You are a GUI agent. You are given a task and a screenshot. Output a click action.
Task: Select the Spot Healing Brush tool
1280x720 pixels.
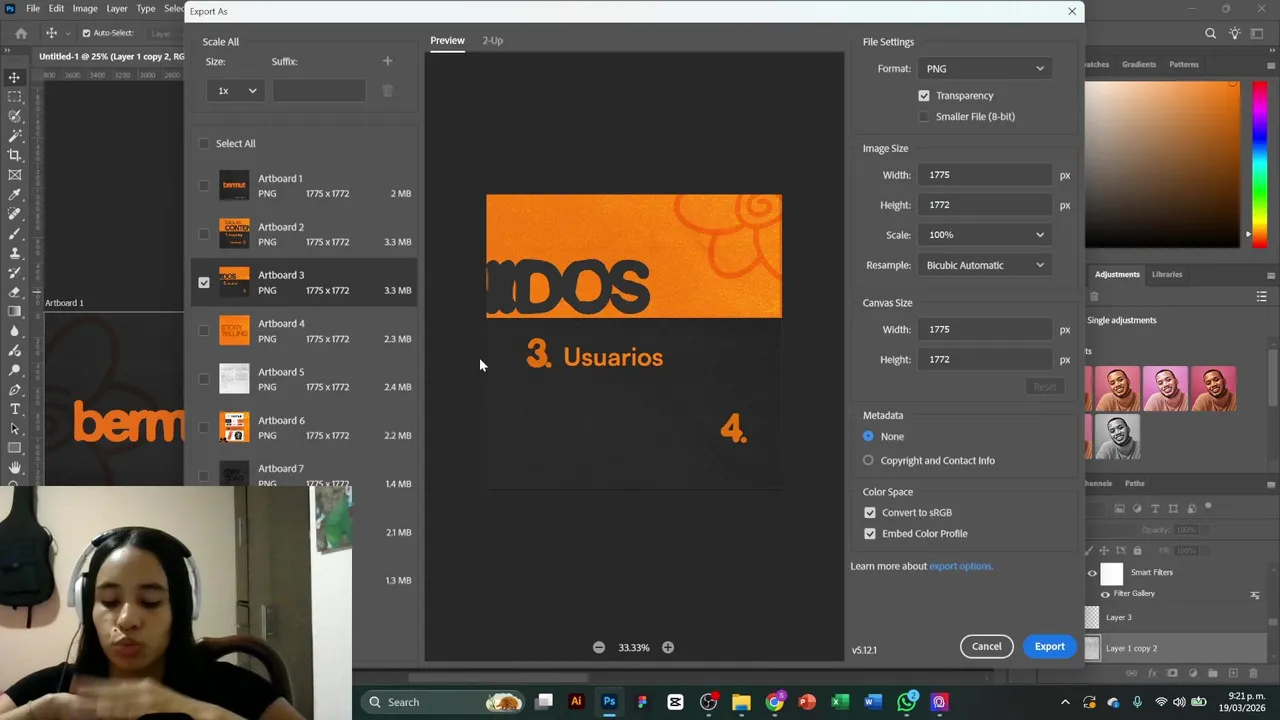(x=14, y=214)
